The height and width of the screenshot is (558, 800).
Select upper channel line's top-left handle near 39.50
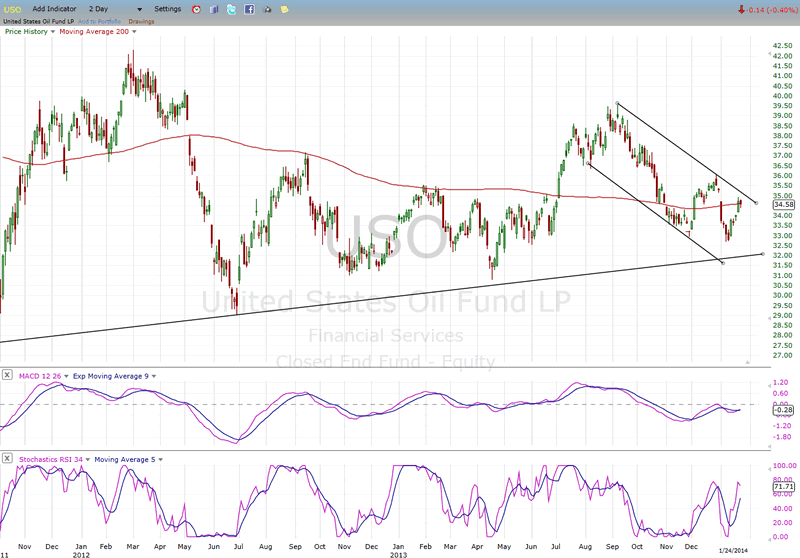617,103
